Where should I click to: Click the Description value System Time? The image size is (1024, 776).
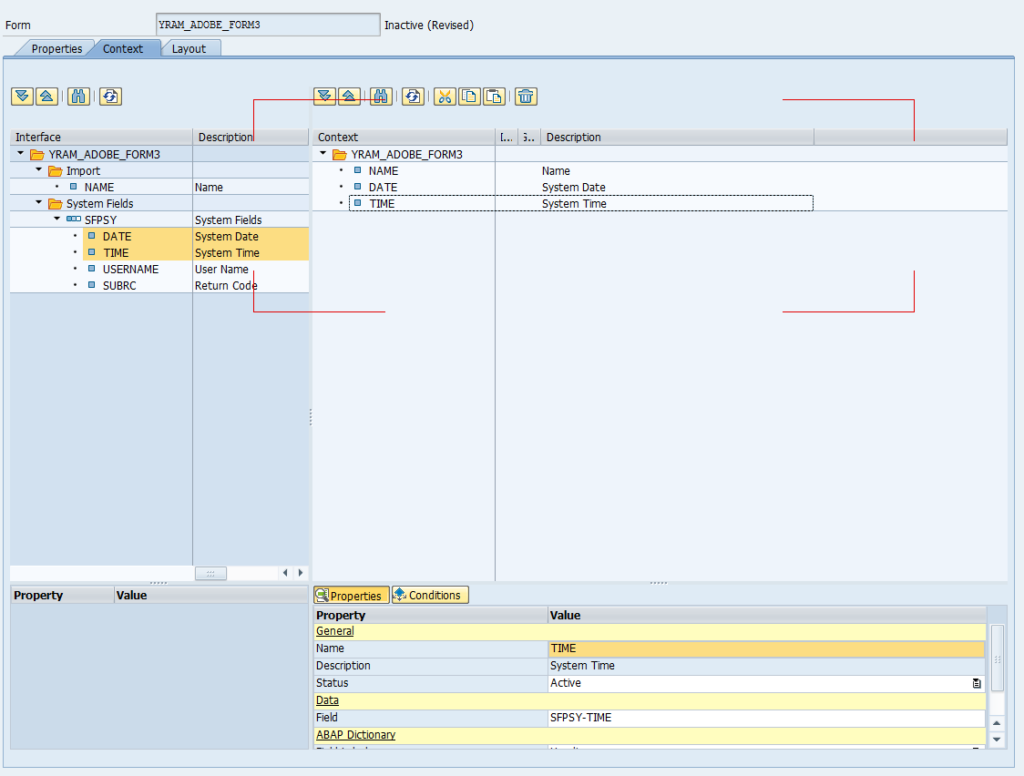coord(583,666)
